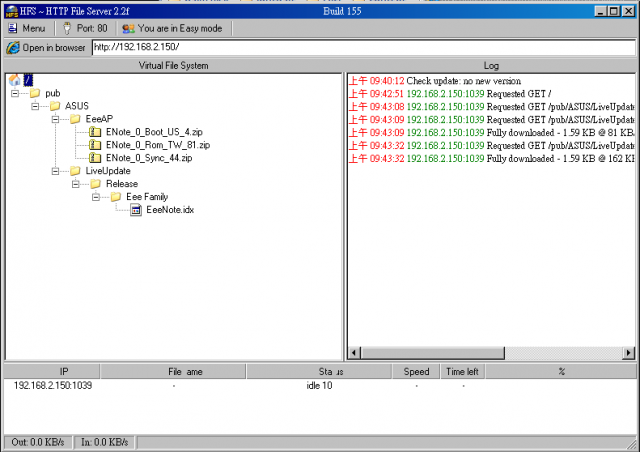640x452 pixels.
Task: Select the root '/' node label
Action: tap(28, 80)
